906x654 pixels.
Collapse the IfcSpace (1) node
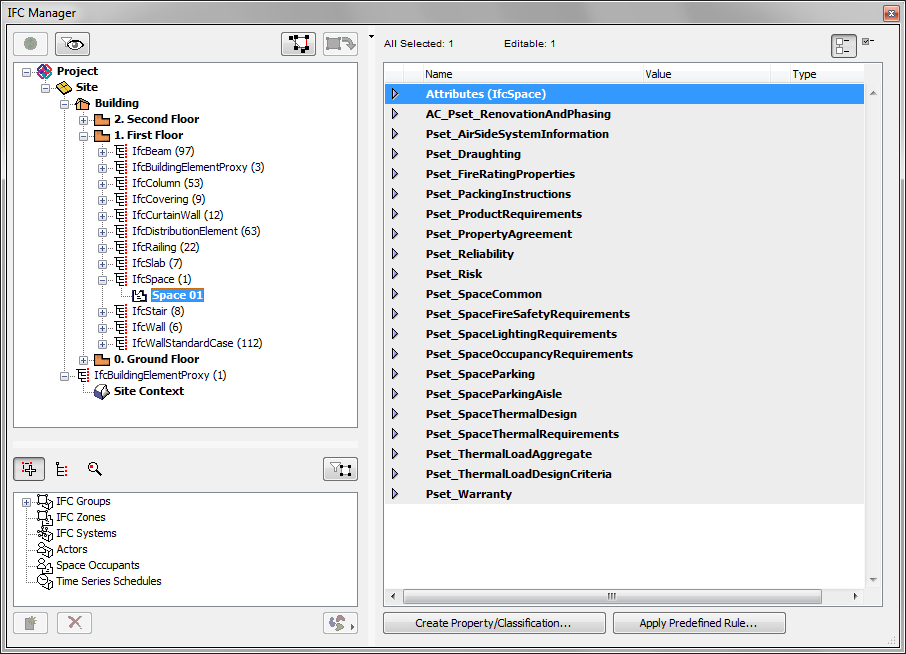click(102, 280)
